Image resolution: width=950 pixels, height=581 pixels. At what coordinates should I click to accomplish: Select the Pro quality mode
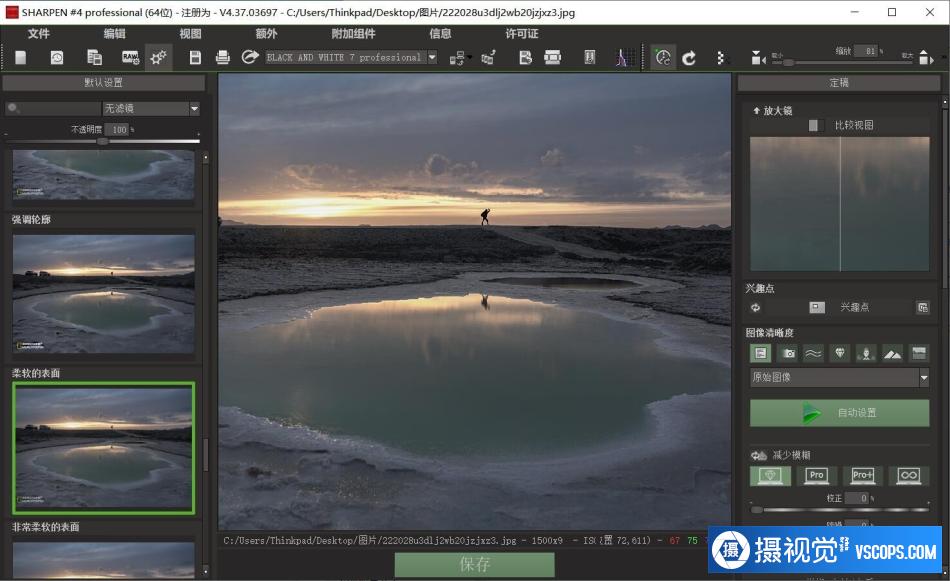(817, 476)
